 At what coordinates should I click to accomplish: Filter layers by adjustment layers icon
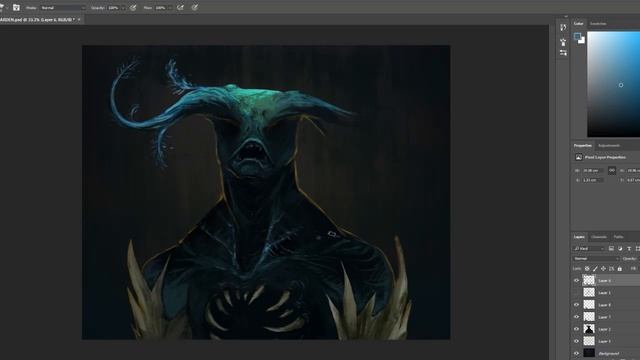(x=620, y=248)
